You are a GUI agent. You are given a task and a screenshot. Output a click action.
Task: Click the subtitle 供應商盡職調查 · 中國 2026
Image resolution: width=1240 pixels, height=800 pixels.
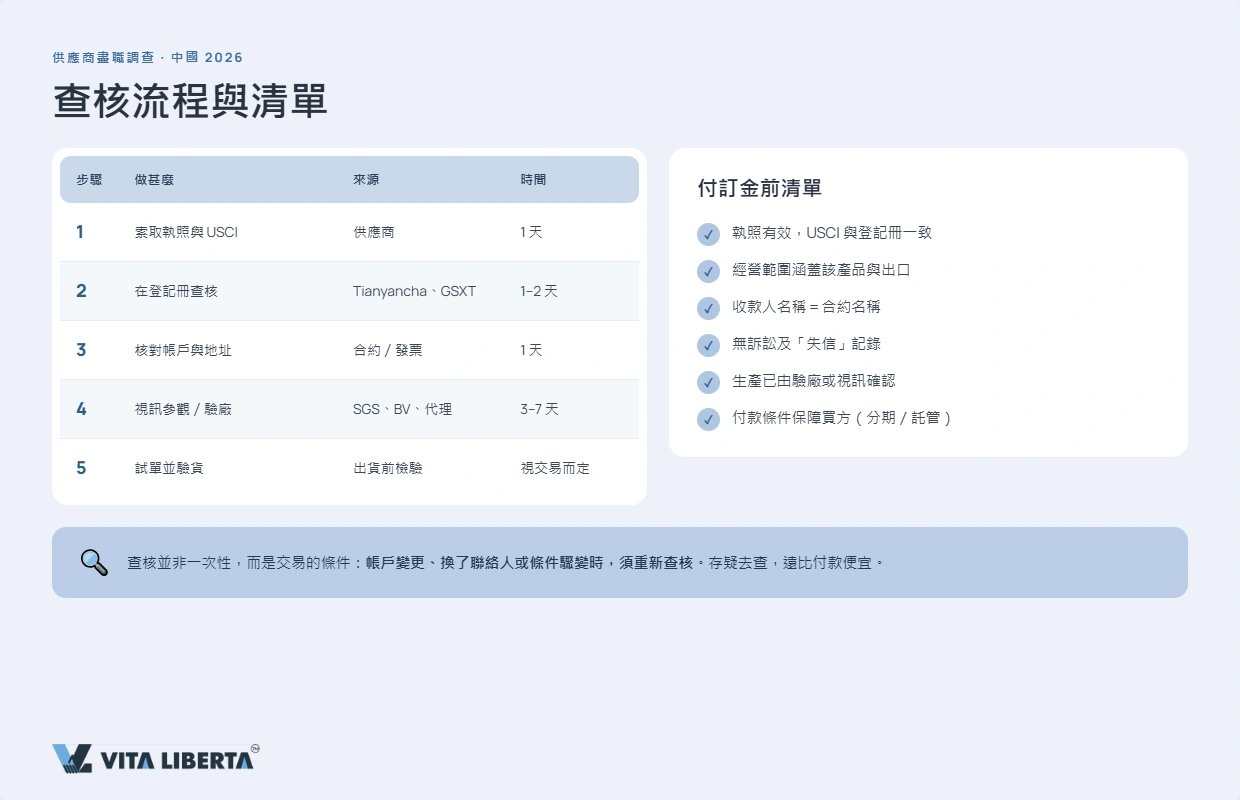148,58
